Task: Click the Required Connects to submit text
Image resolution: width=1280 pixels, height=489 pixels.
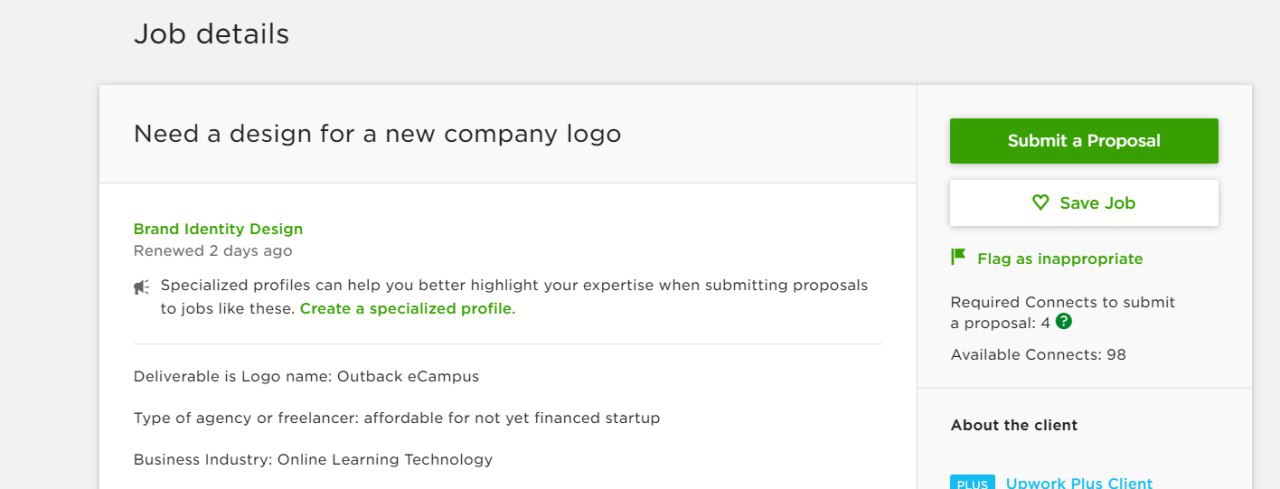Action: (x=1063, y=302)
